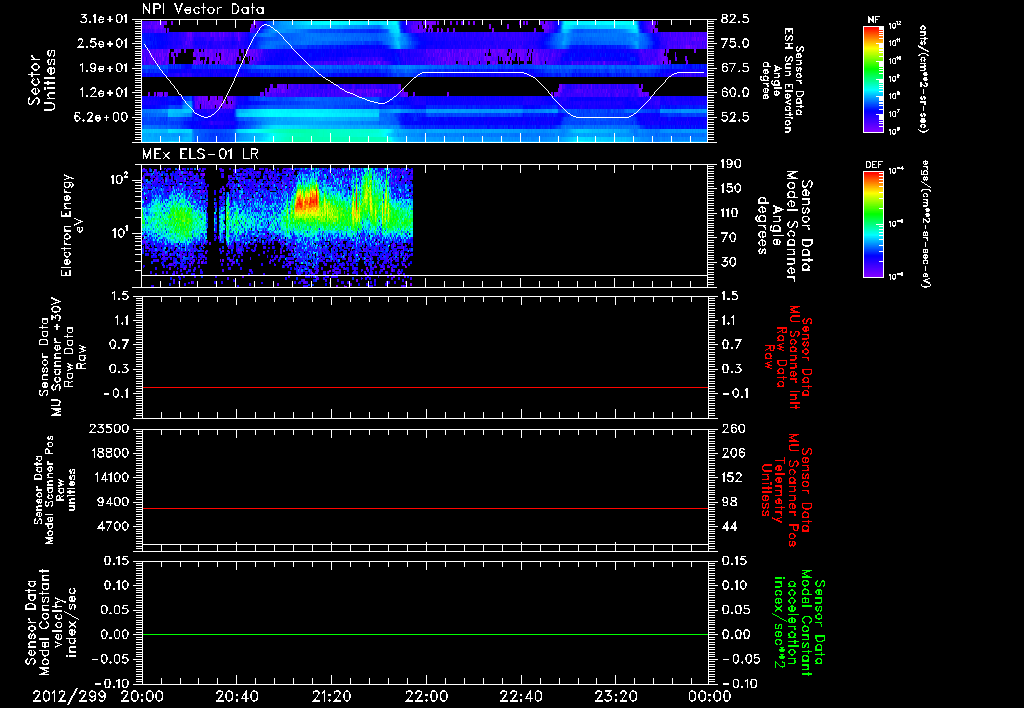Image resolution: width=1024 pixels, height=708 pixels.
Task: Click the 'ergs/(cm**2-sr-sec-eV)' unit label
Action: [x=925, y=223]
